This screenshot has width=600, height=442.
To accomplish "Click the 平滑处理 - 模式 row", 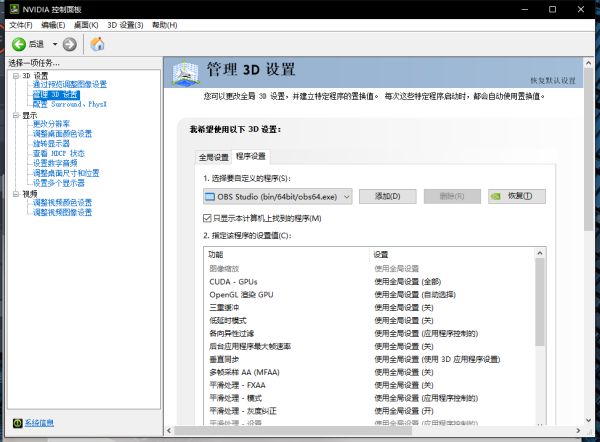I will (369, 398).
